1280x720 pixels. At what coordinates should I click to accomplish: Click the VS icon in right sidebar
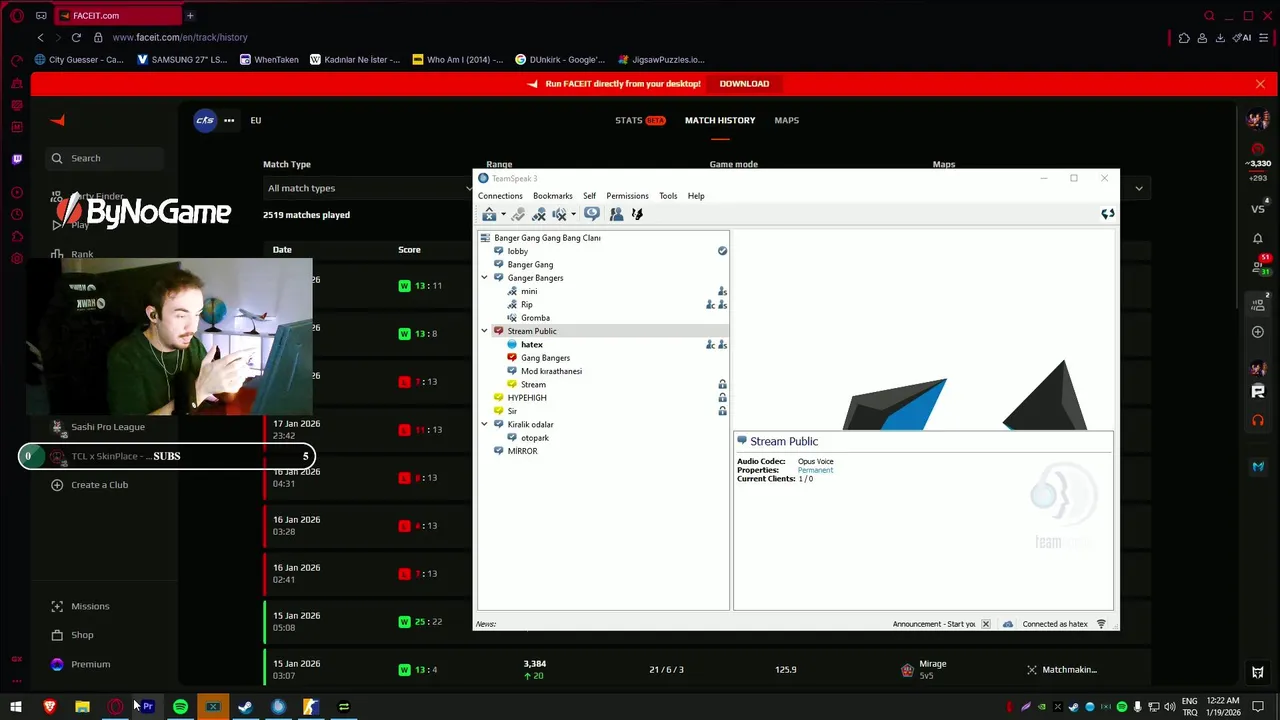(x=1258, y=209)
